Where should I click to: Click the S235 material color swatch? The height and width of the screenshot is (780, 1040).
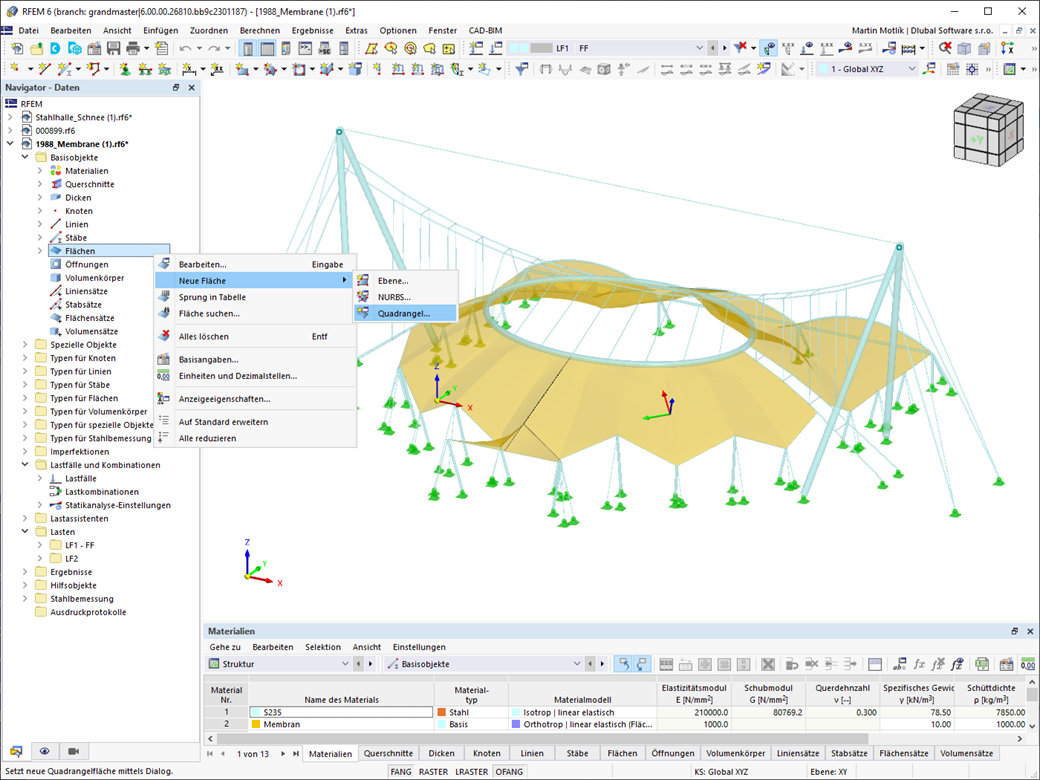(x=255, y=712)
